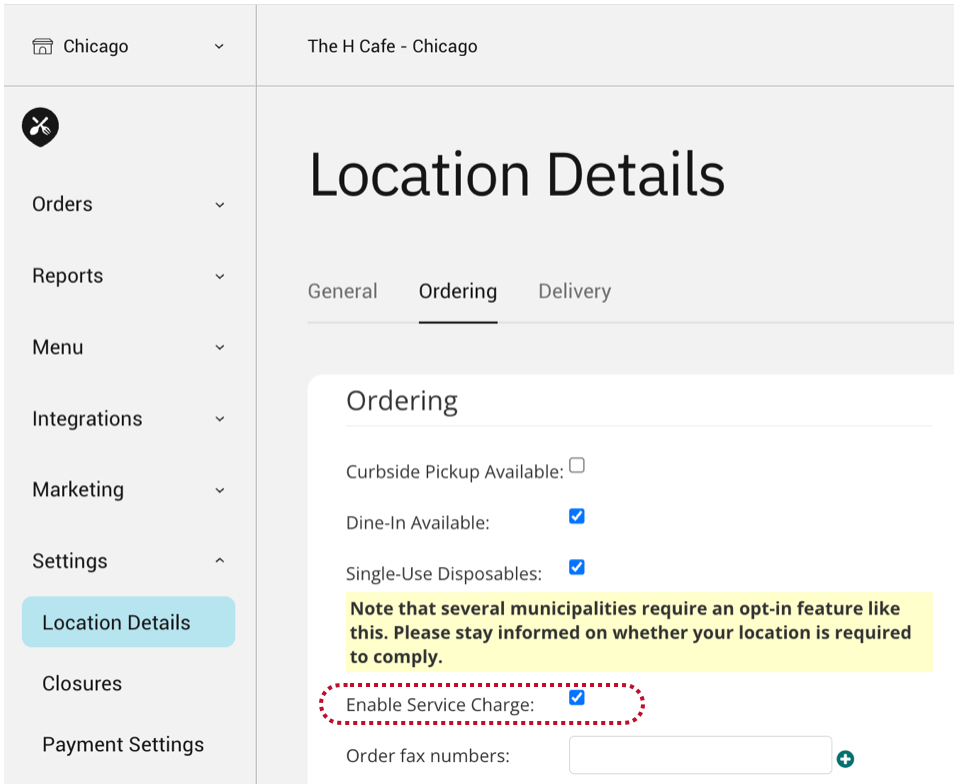
Task: Click the storefront icon beside Chicago
Action: pos(42,46)
